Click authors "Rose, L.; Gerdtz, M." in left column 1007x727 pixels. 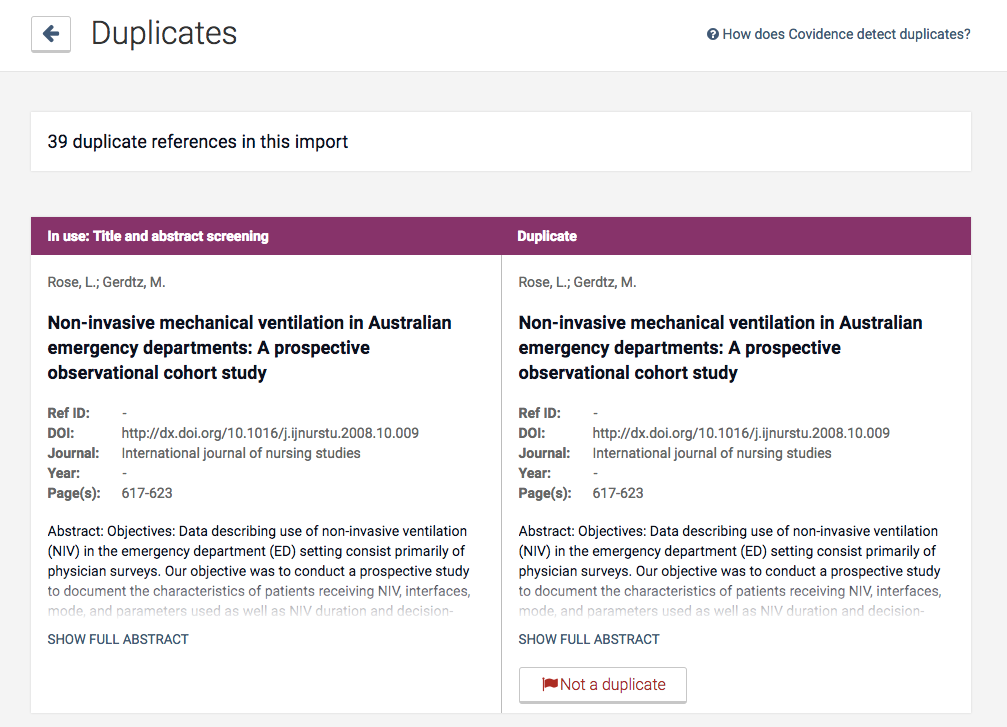tap(107, 282)
